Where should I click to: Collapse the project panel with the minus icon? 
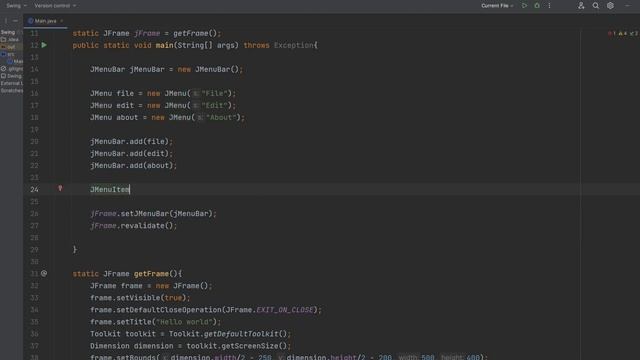tap(15, 21)
